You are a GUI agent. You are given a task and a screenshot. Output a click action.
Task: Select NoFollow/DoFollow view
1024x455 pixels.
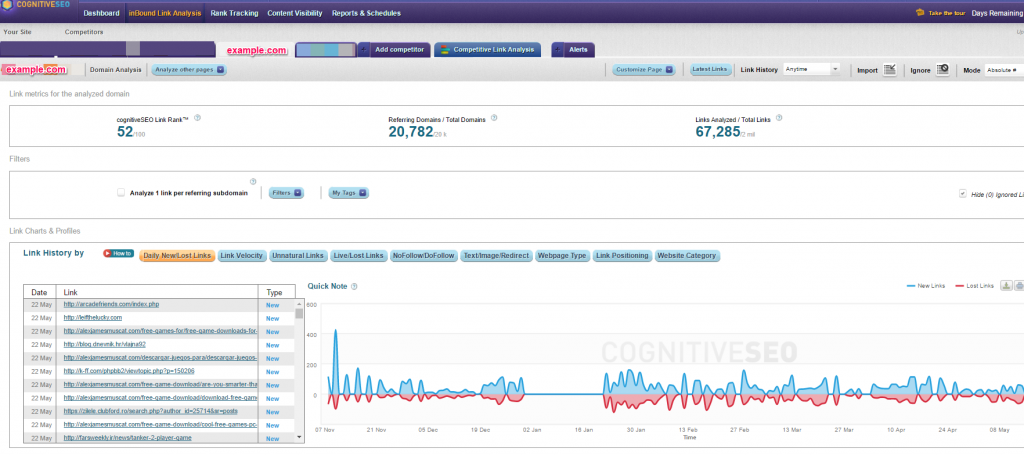pyautogui.click(x=423, y=256)
